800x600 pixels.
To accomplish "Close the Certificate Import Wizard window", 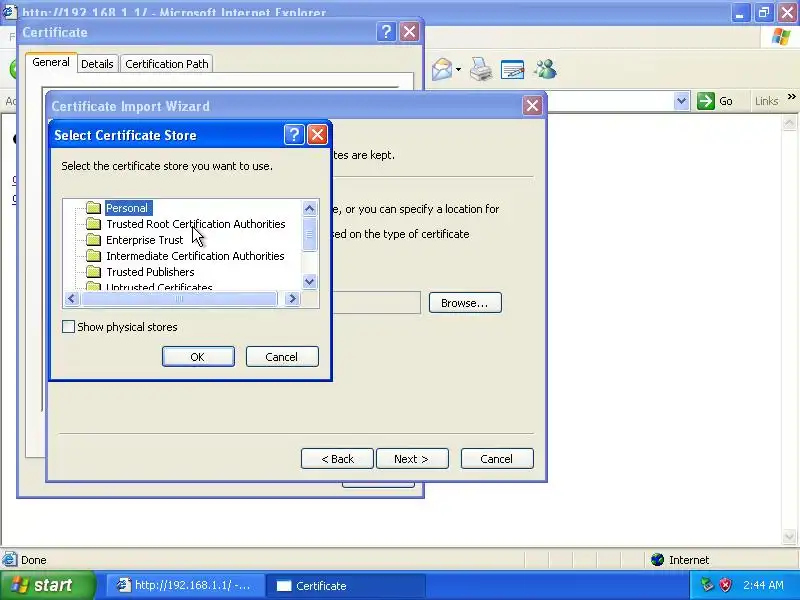I will tap(532, 106).
